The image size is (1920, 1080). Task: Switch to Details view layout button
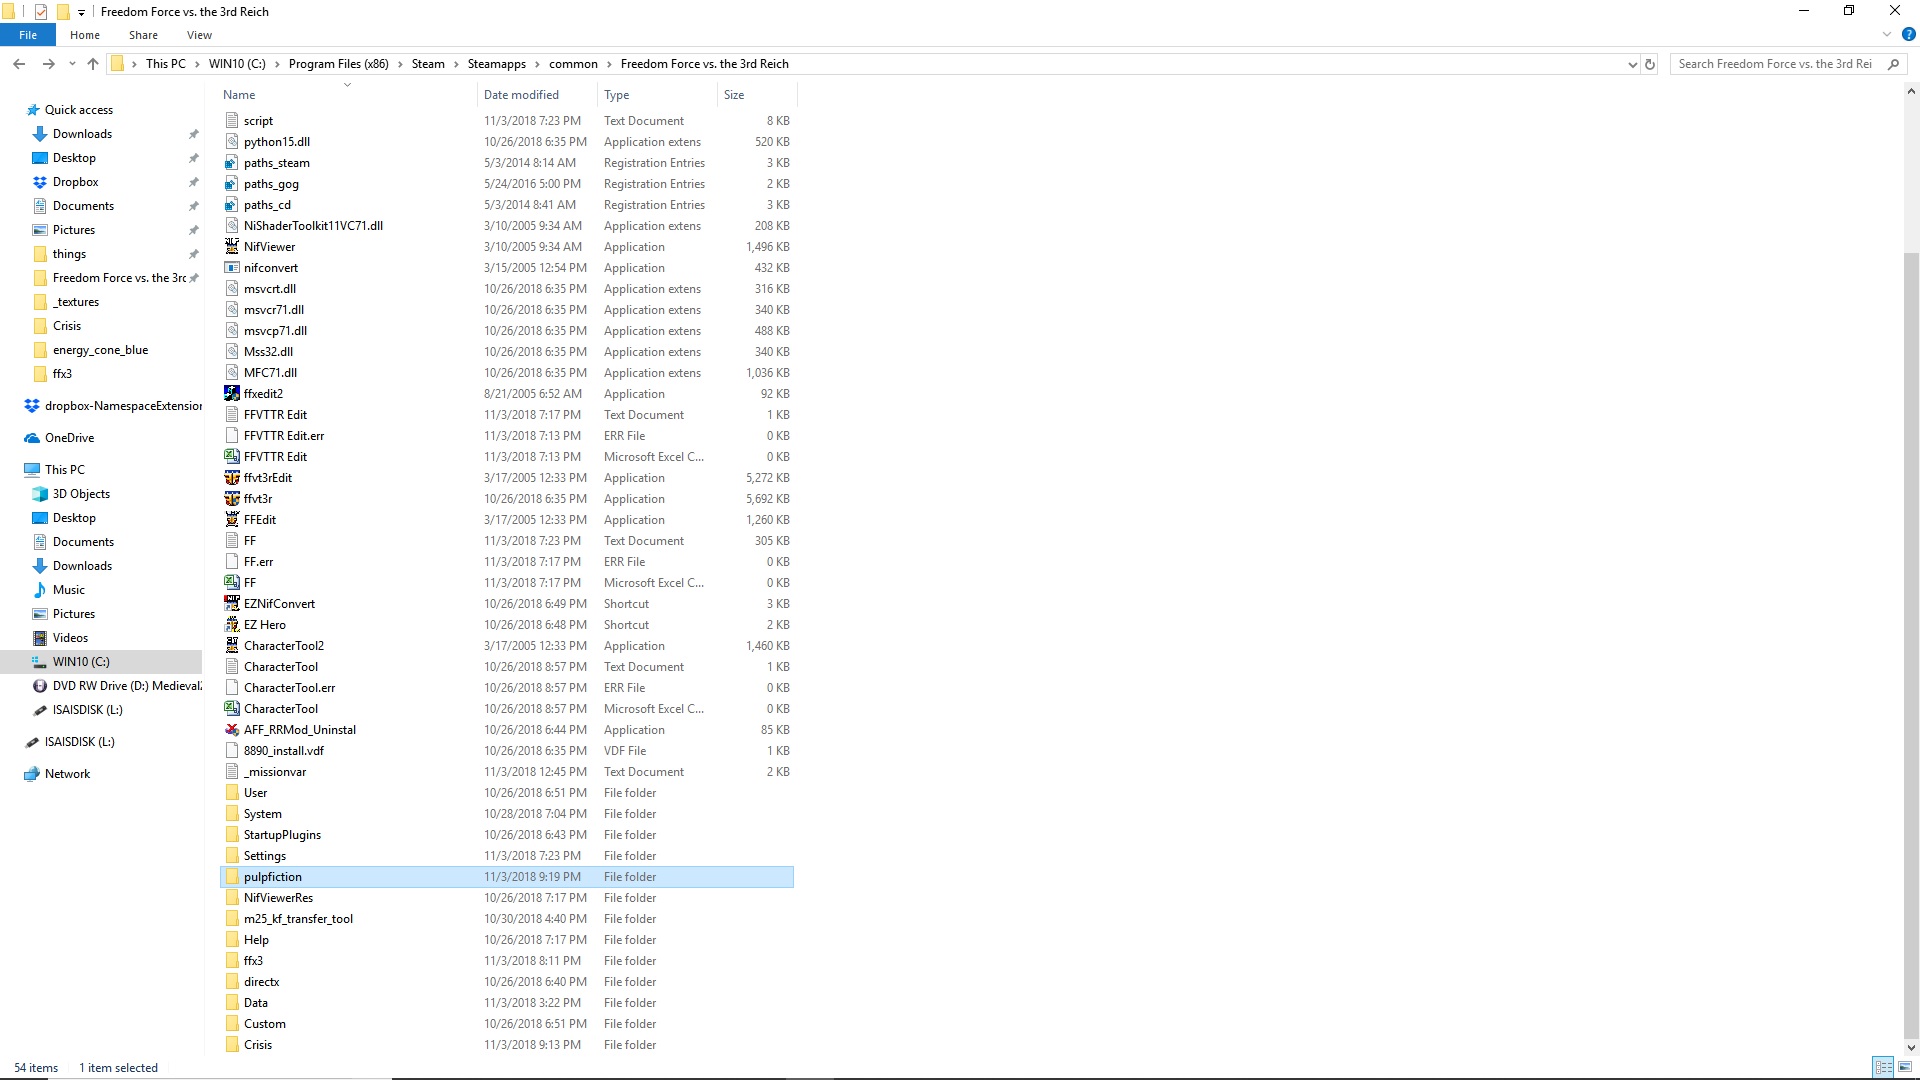pos(1883,1068)
